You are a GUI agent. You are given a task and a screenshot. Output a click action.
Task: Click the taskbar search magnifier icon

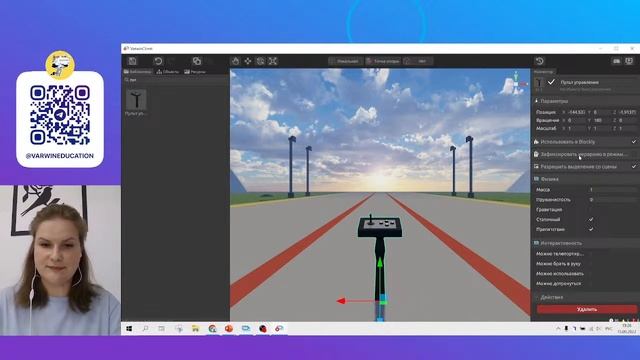tap(145, 329)
